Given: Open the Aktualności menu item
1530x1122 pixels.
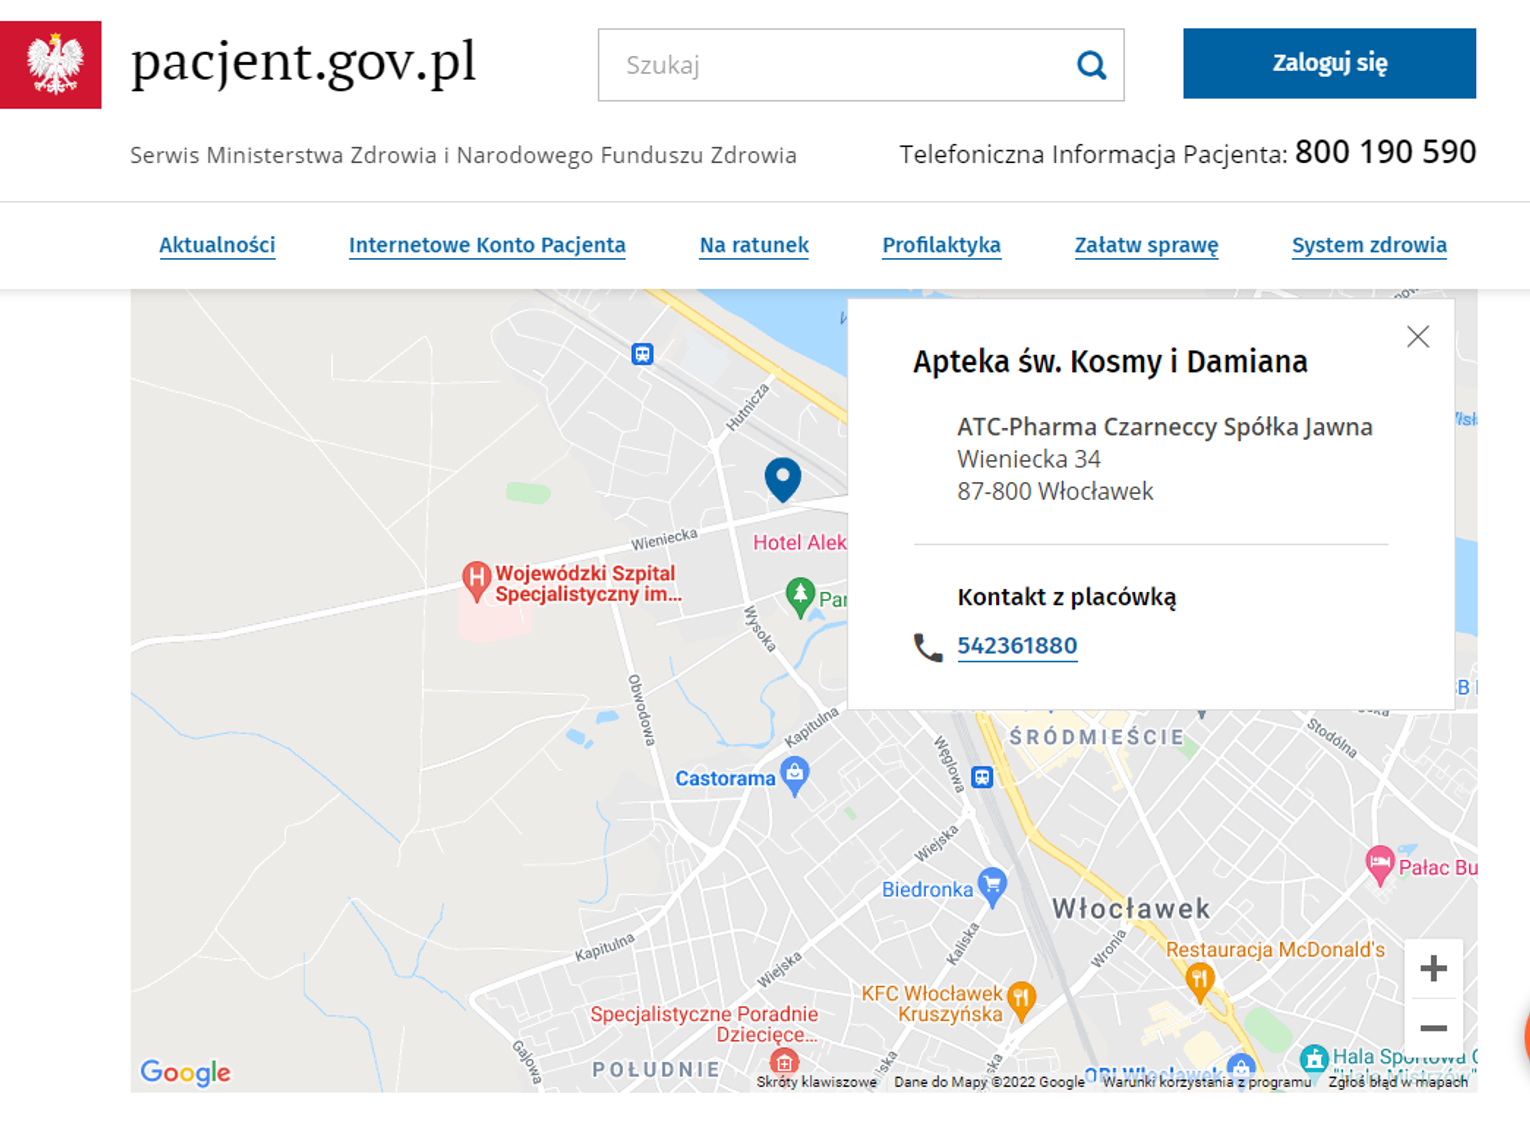Looking at the screenshot, I should pyautogui.click(x=217, y=245).
